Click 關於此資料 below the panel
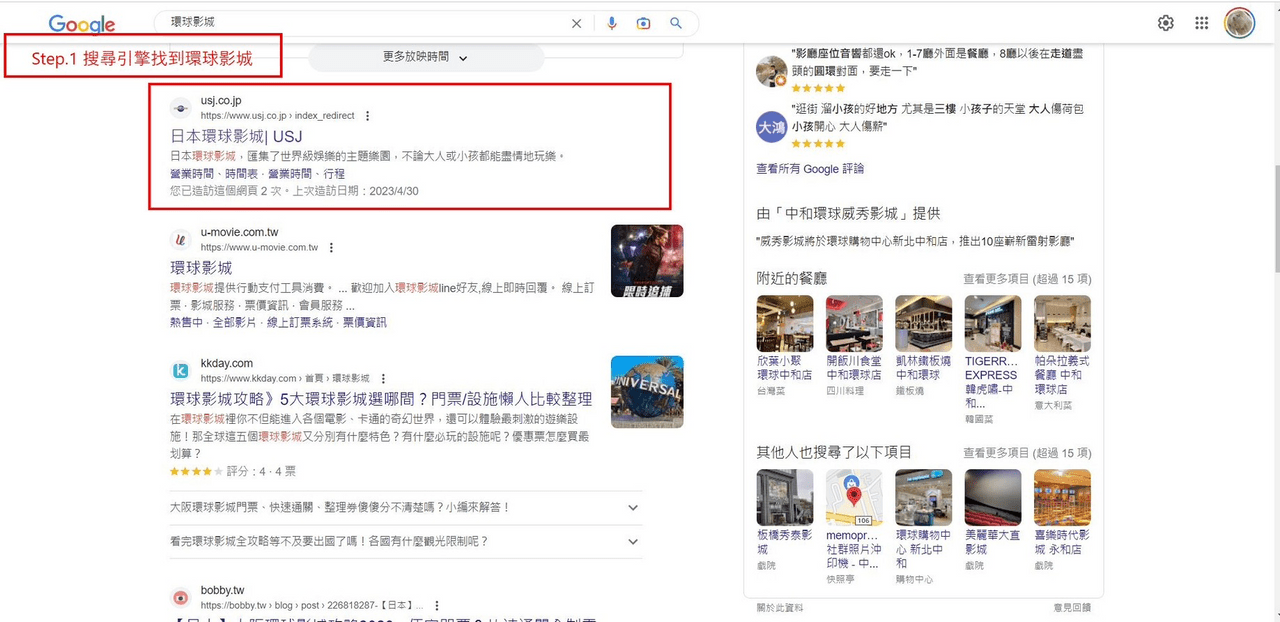Screen dimensions: 1280x622 pos(780,608)
